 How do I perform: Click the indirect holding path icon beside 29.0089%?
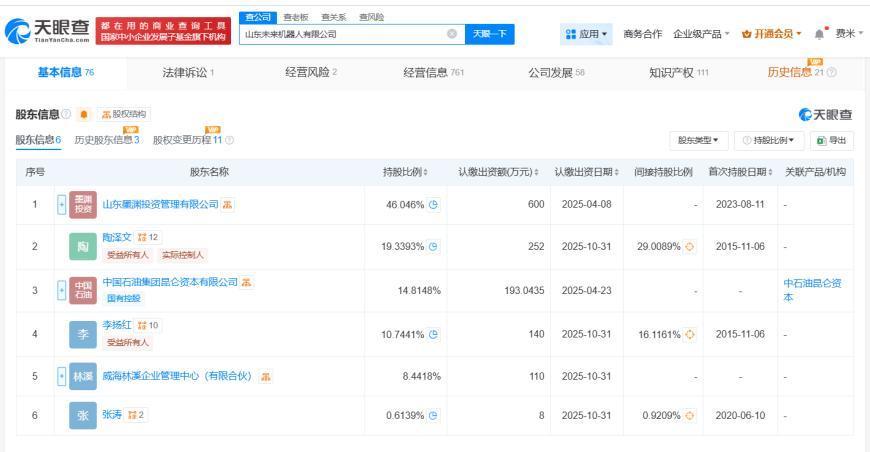(x=689, y=246)
